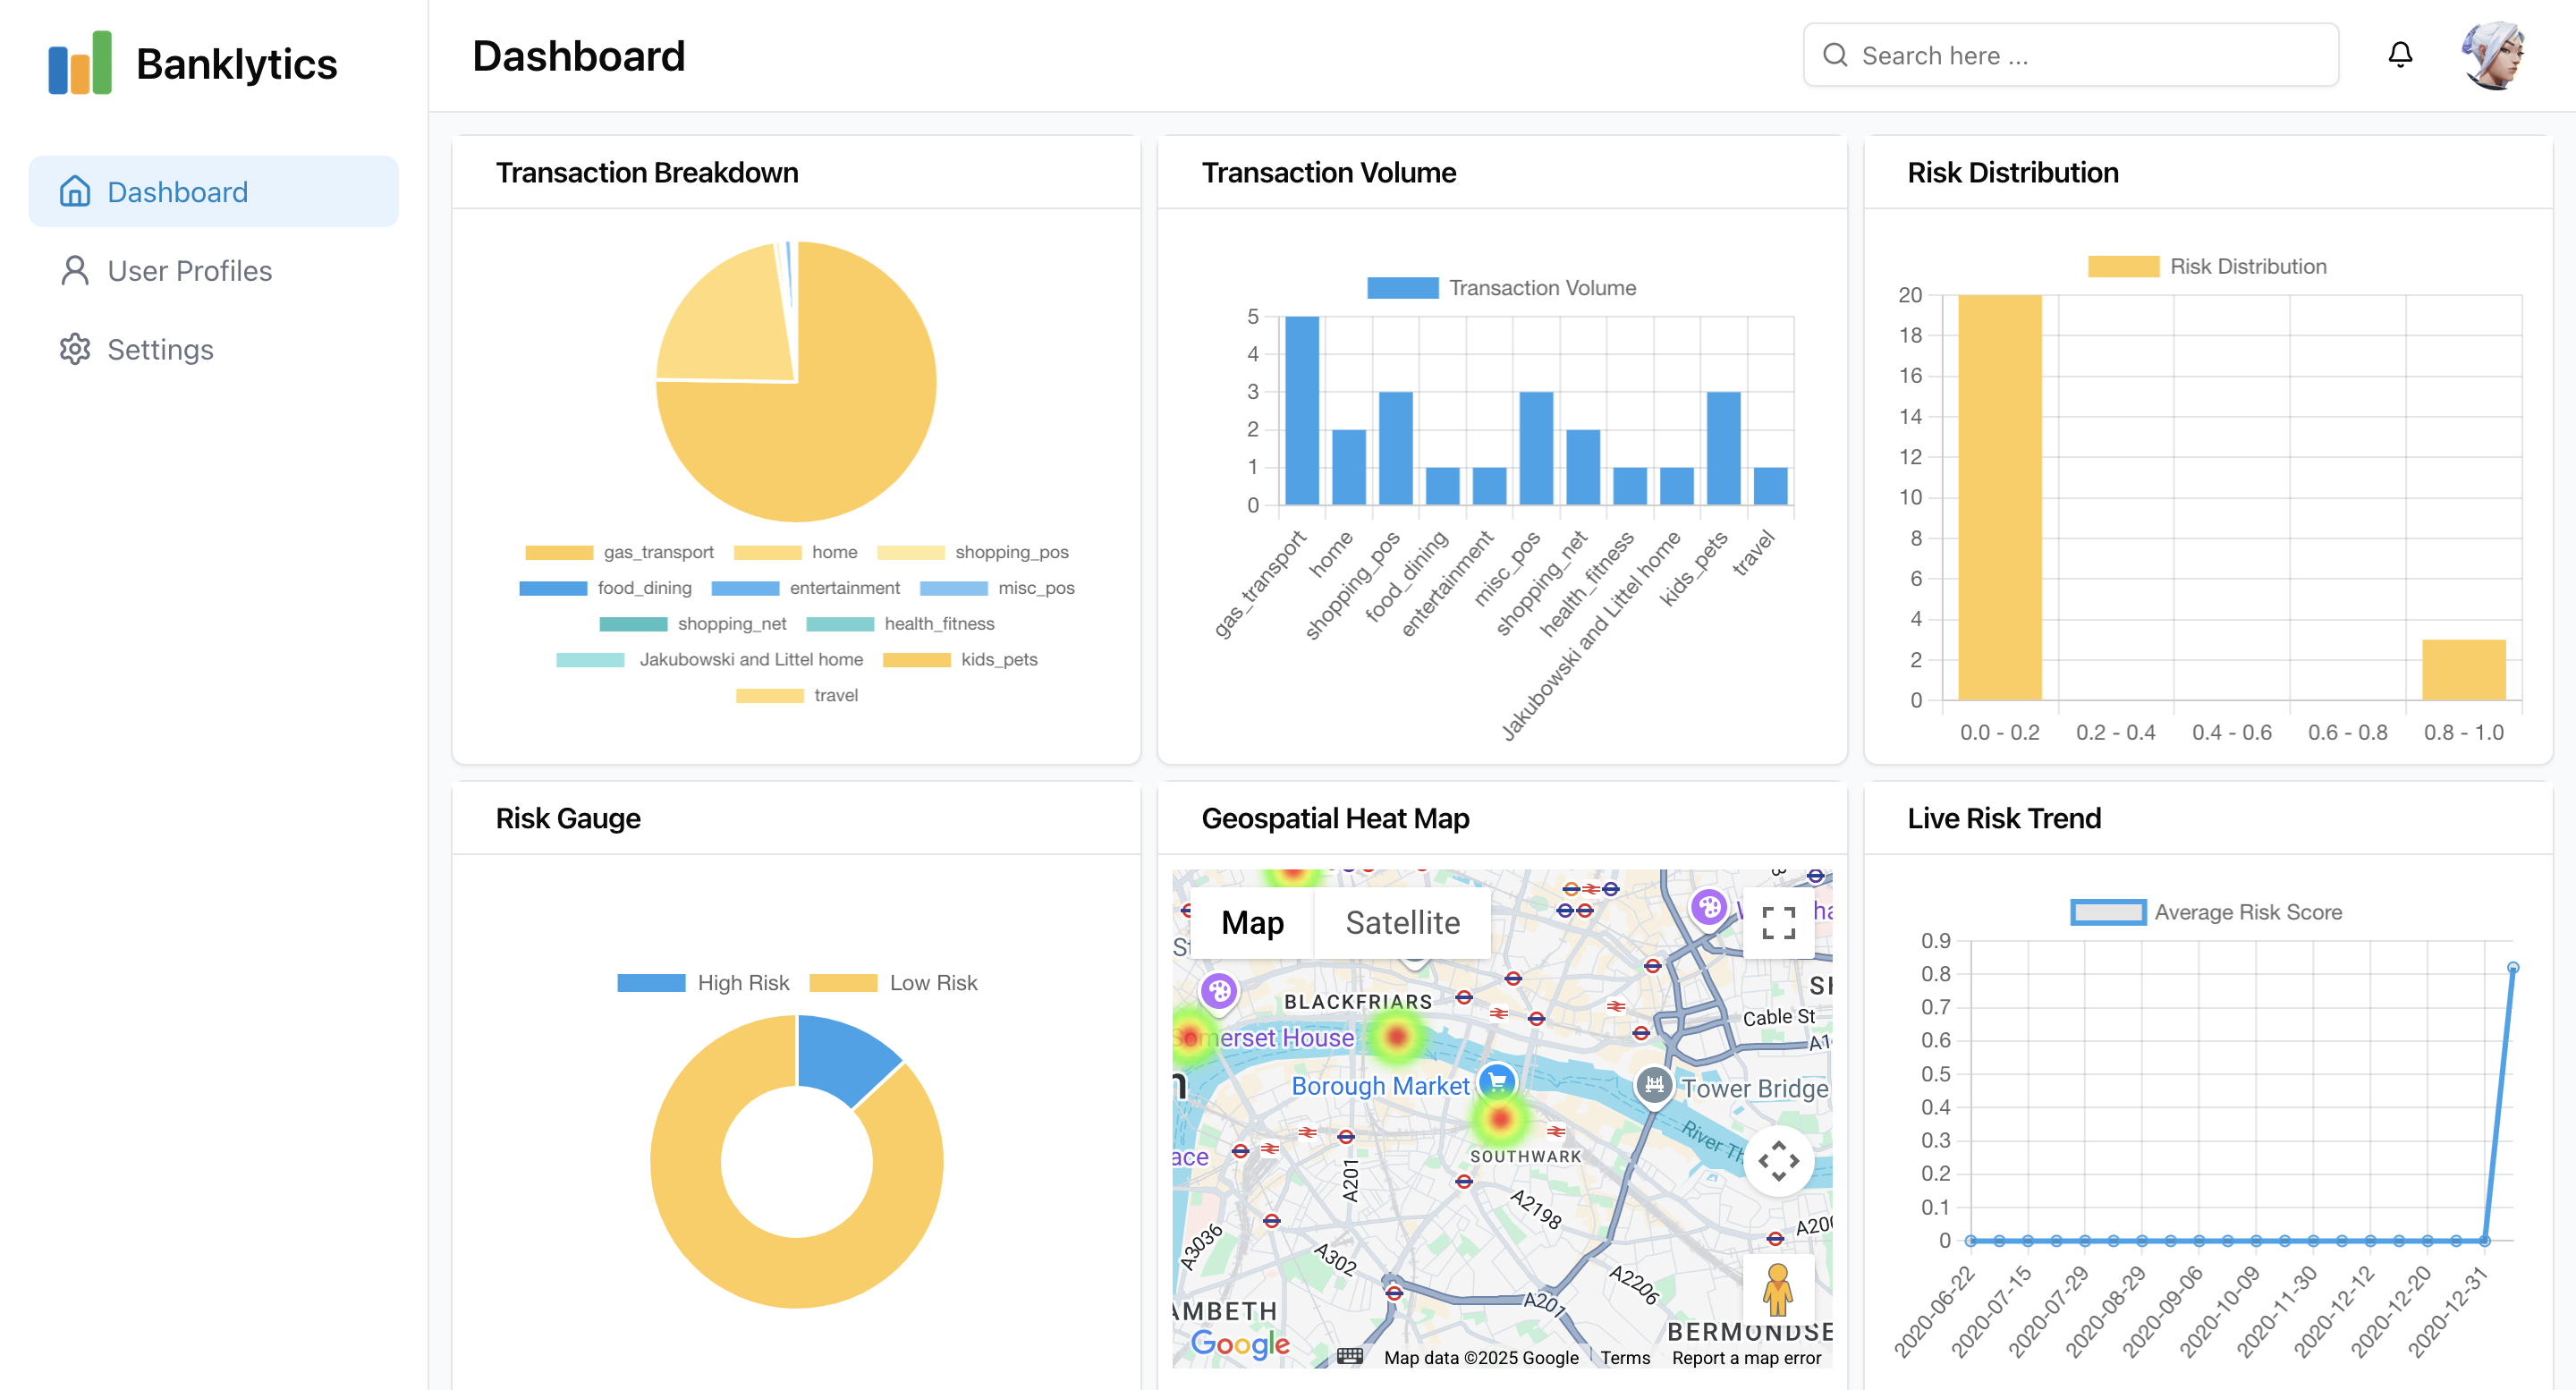Switch map to Satellite view
2576x1390 pixels.
1402,922
